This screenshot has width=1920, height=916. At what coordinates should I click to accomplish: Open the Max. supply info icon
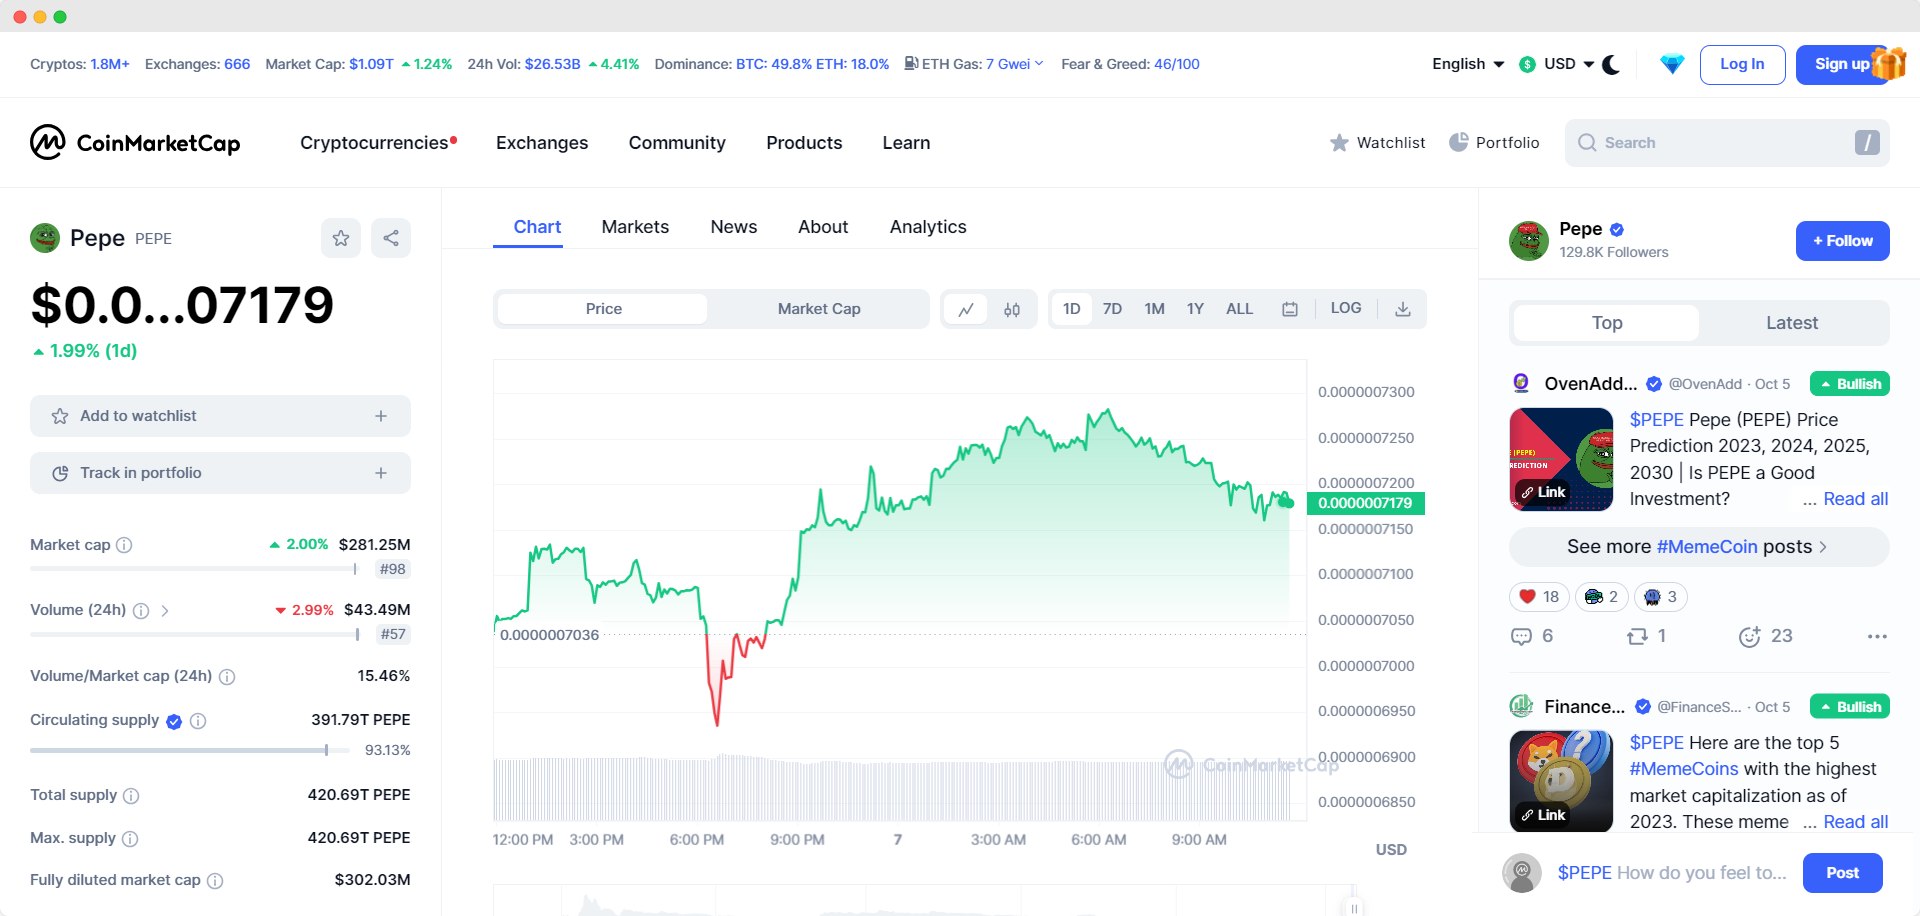130,839
